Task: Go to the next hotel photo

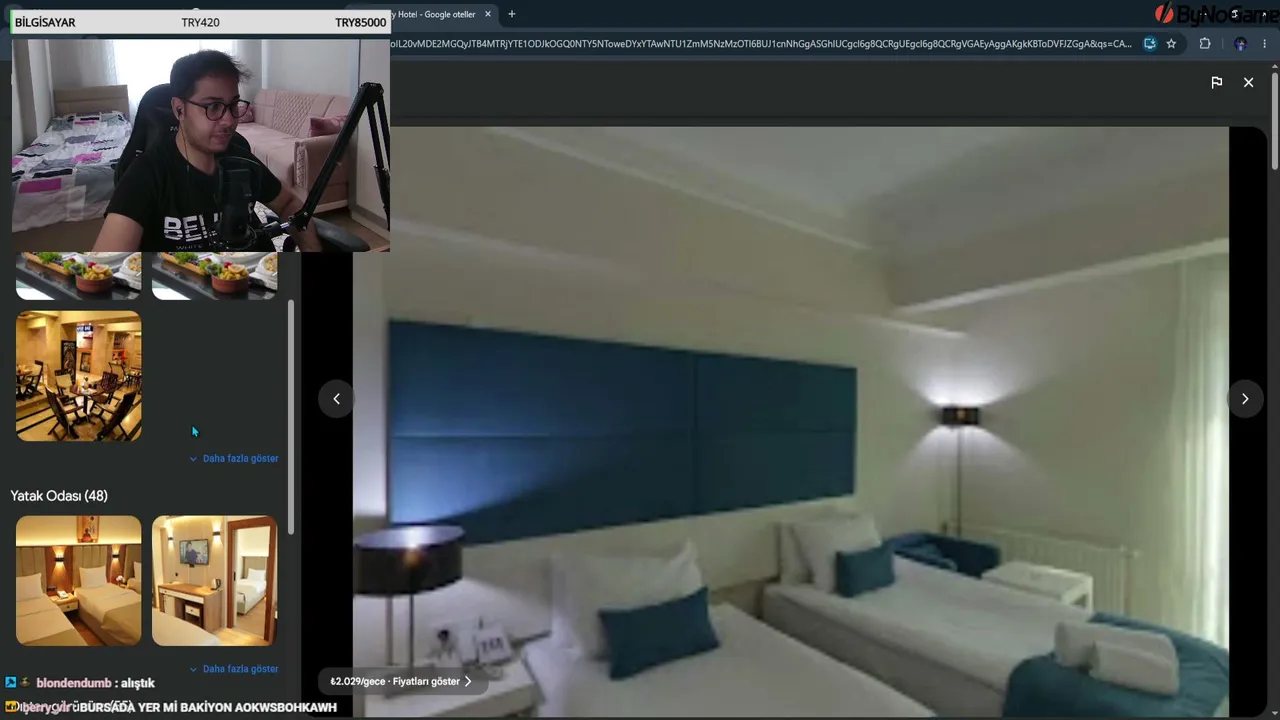Action: (1245, 399)
